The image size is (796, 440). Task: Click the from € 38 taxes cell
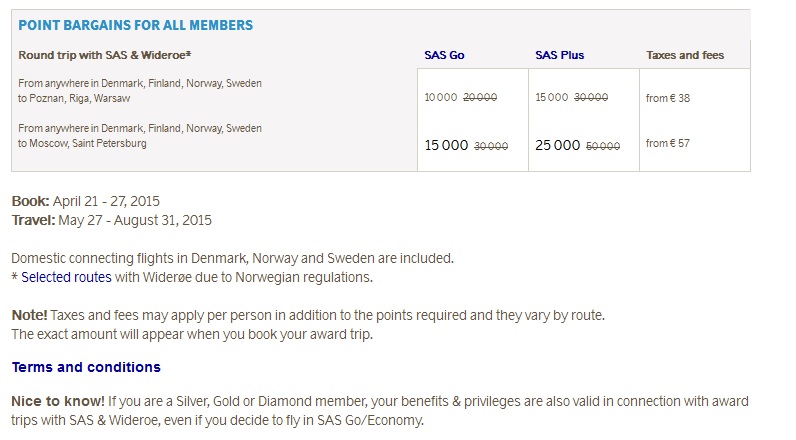coord(668,98)
